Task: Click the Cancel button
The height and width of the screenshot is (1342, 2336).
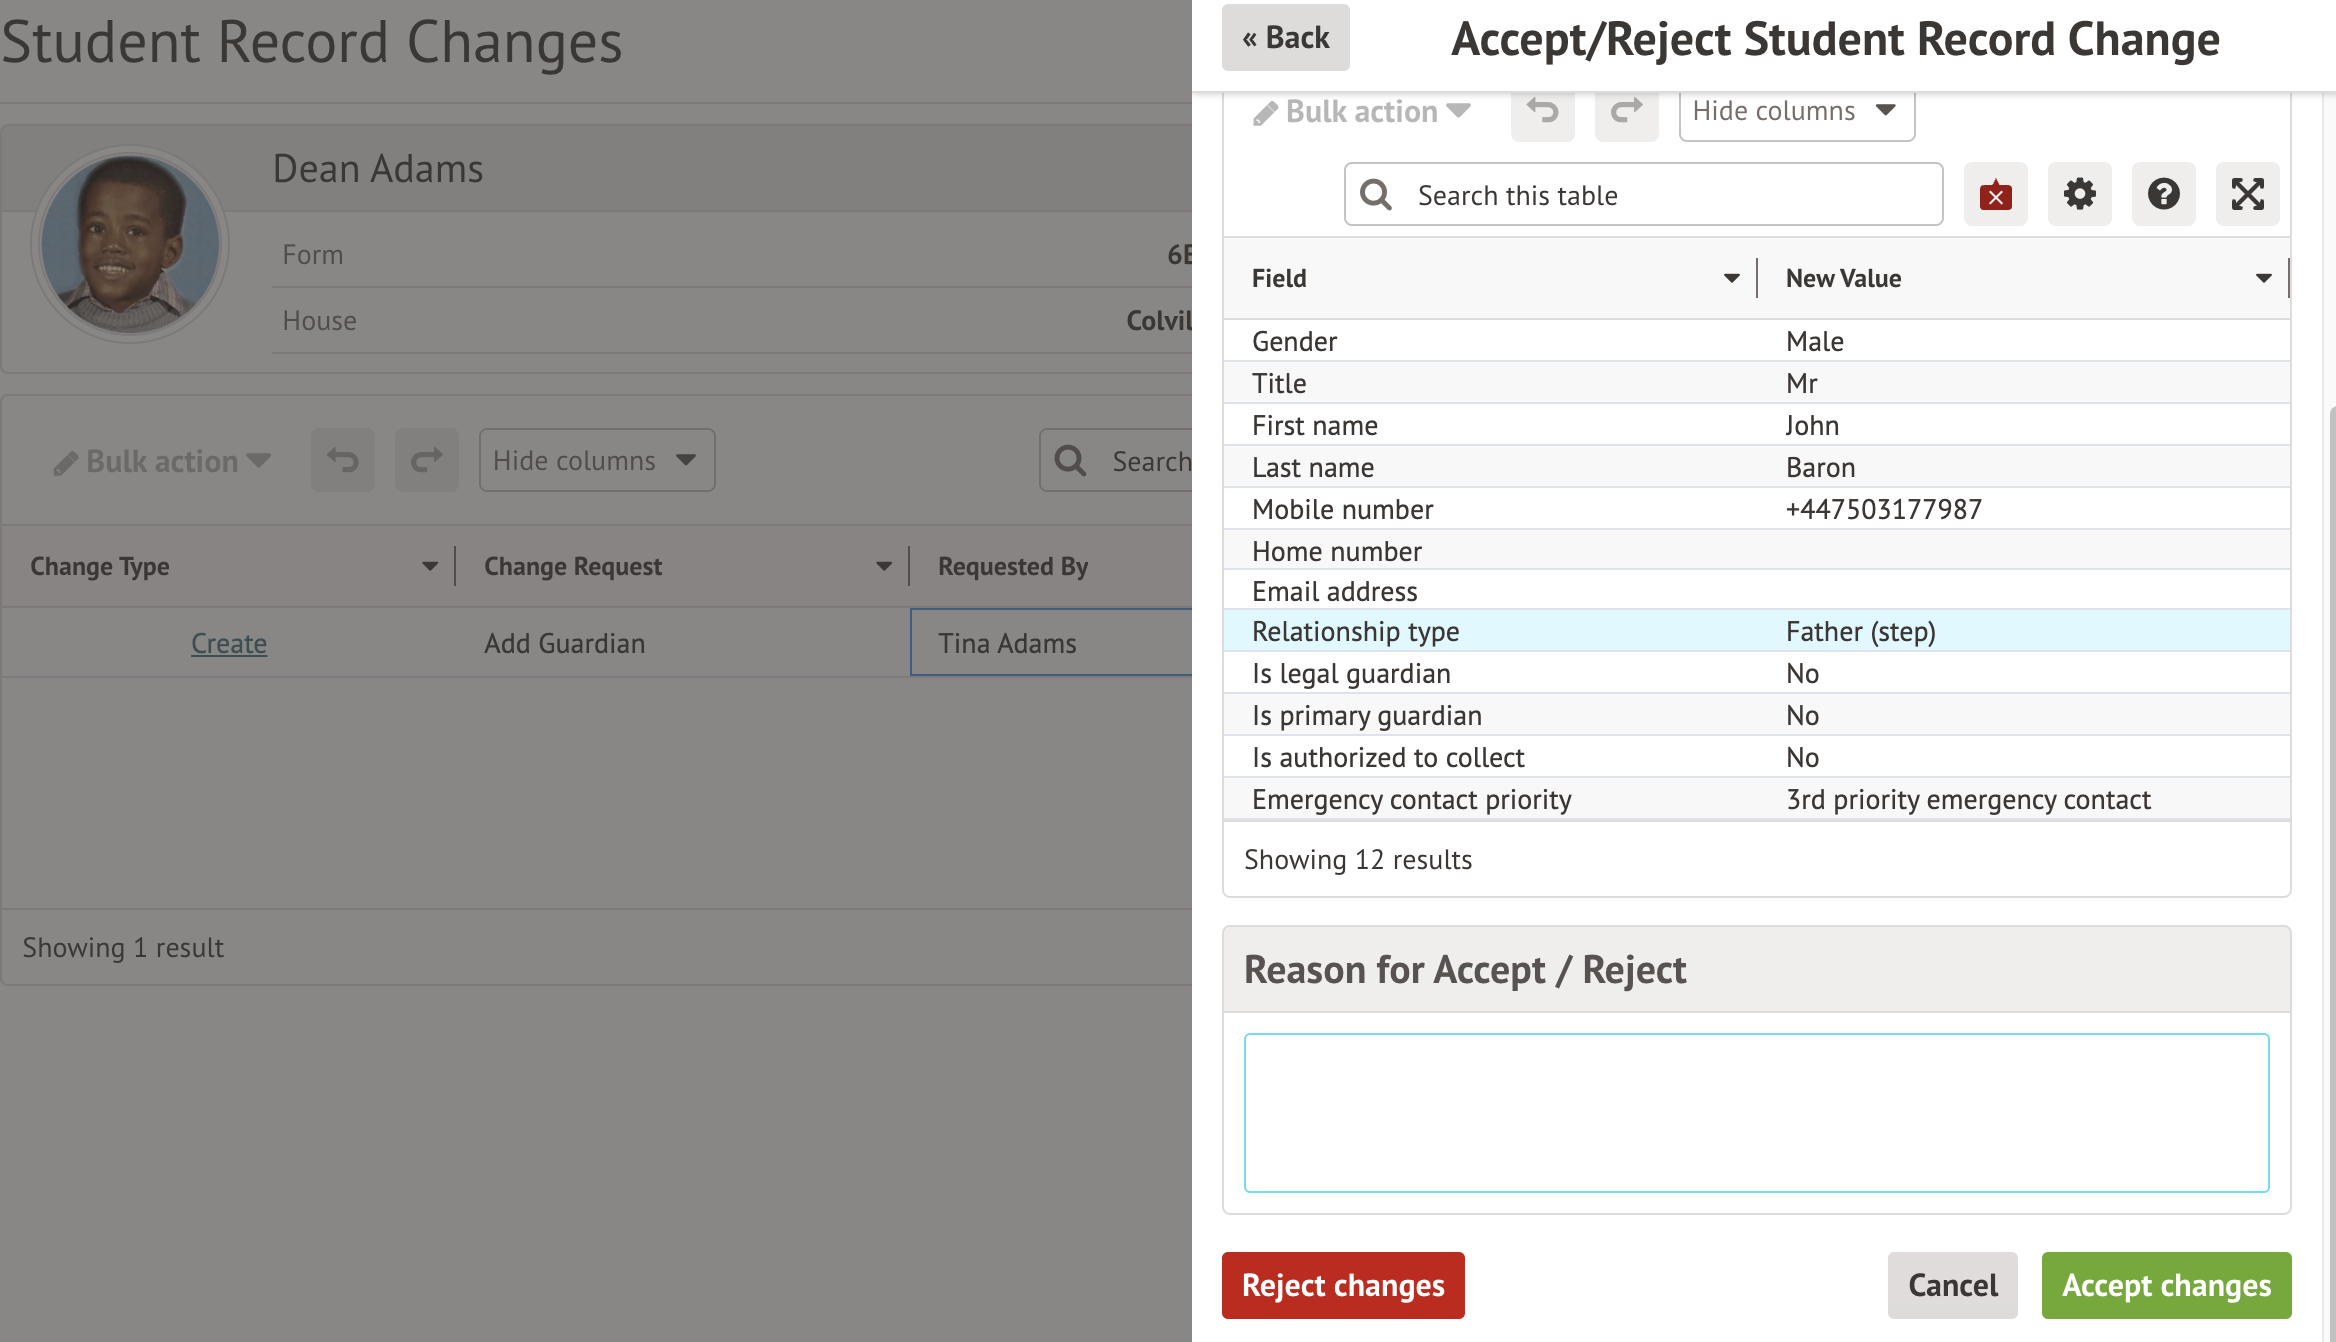Action: tap(1952, 1285)
